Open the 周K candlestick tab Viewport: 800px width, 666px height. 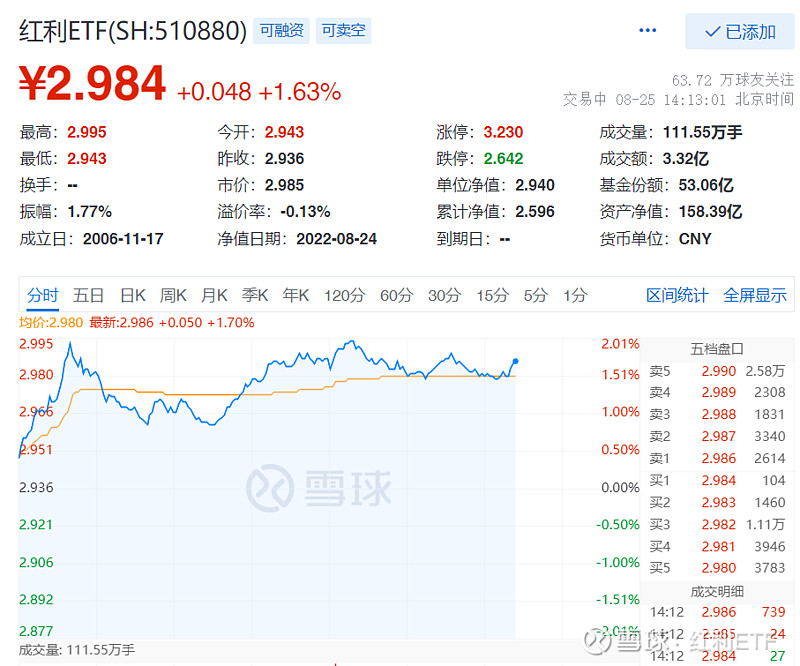tap(174, 295)
